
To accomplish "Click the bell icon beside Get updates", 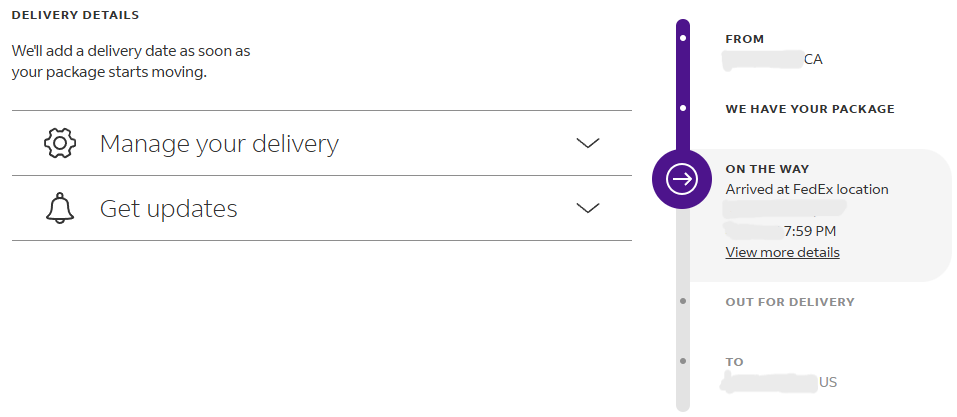I will pyautogui.click(x=60, y=208).
